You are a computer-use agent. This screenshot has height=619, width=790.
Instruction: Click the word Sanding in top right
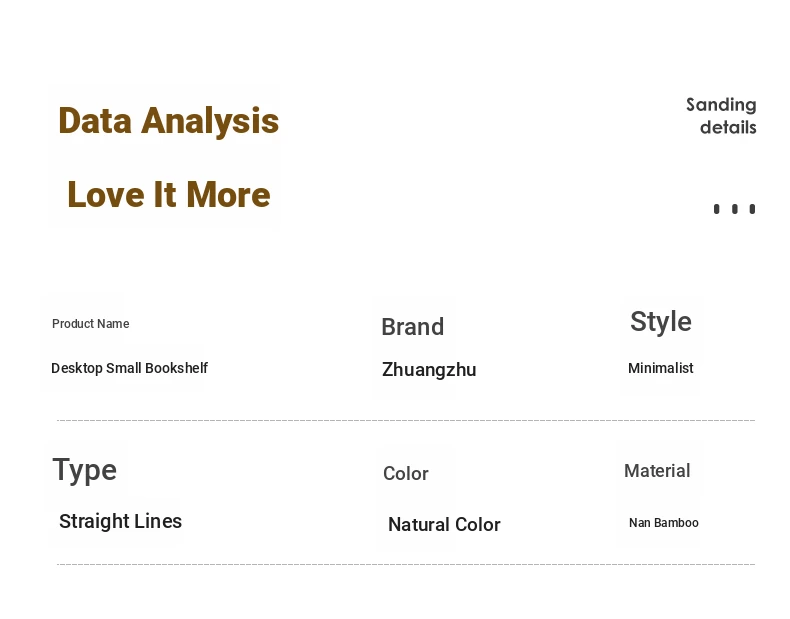pos(721,105)
